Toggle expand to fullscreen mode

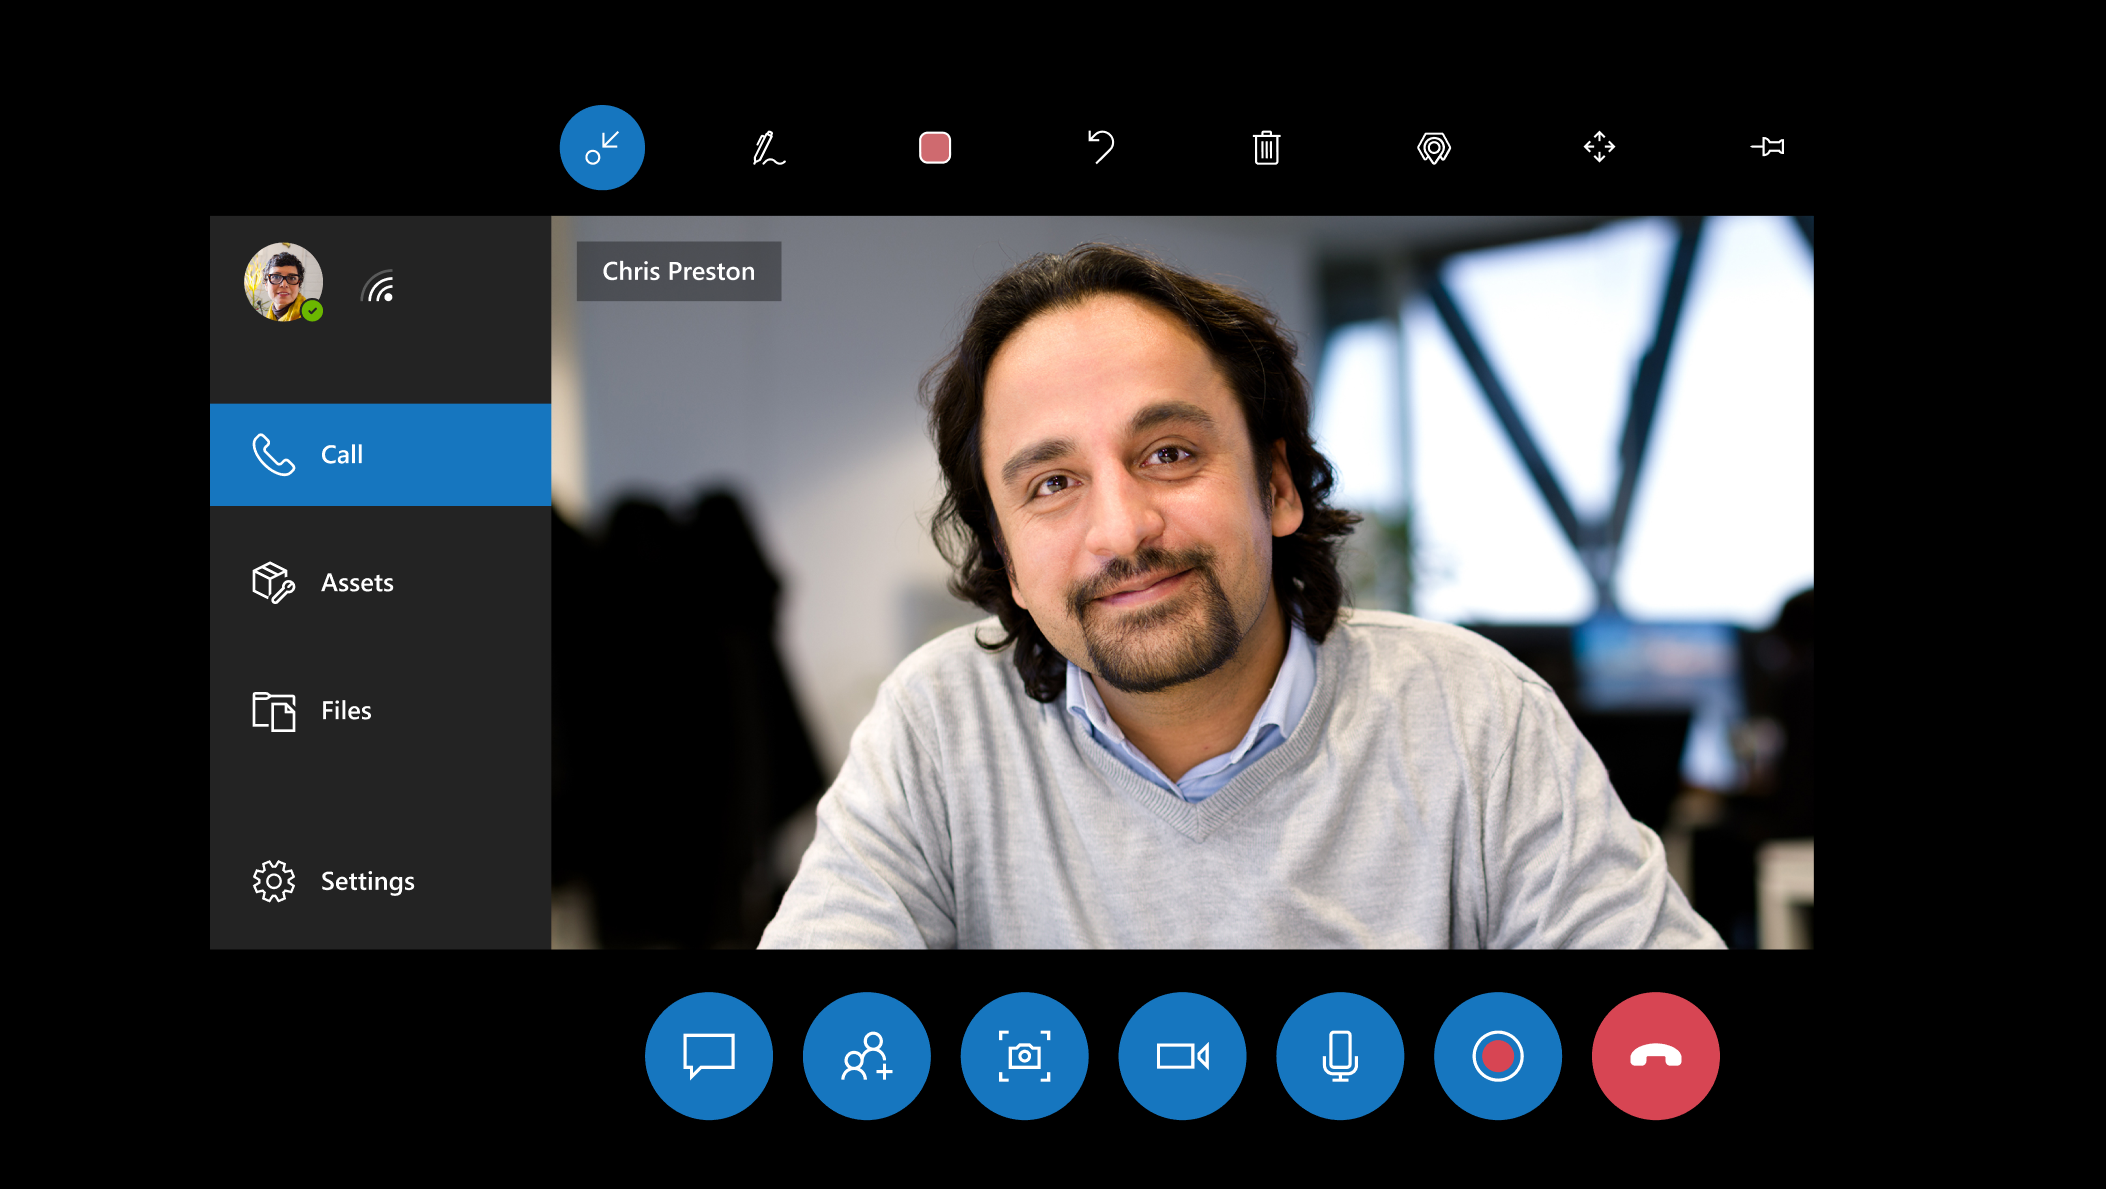point(1598,148)
